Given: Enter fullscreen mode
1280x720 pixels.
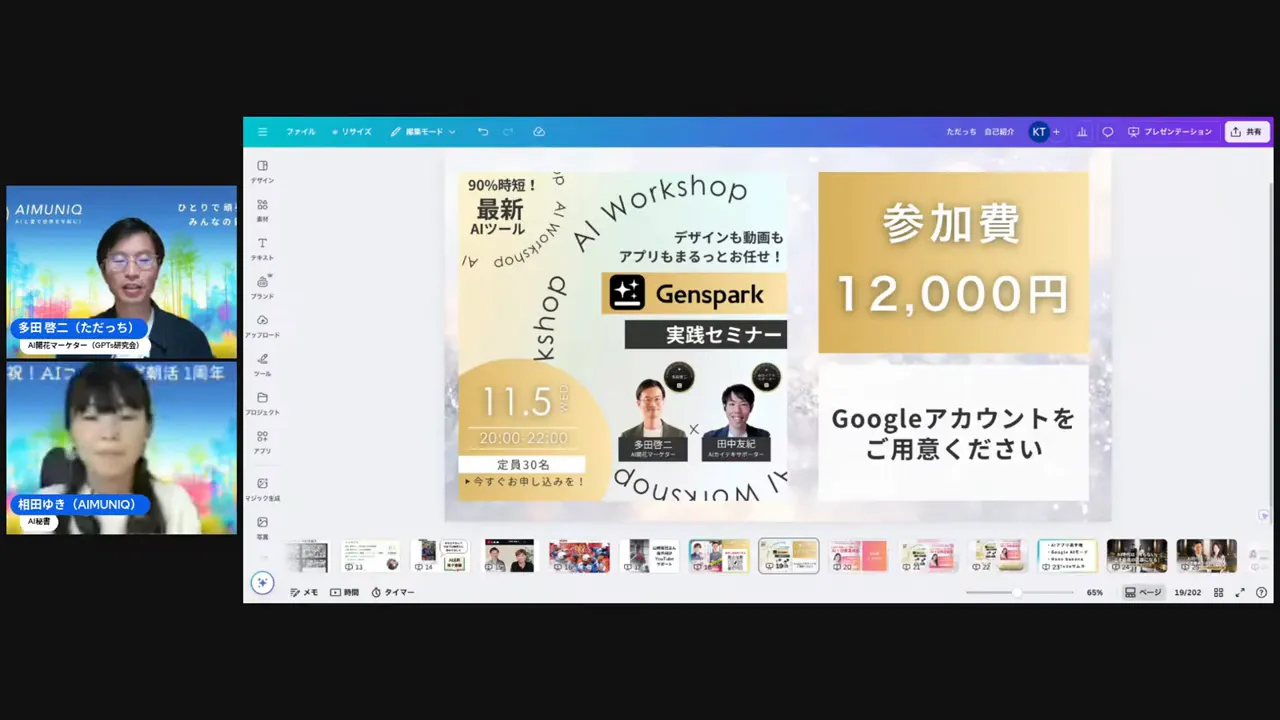Looking at the screenshot, I should coord(1240,592).
